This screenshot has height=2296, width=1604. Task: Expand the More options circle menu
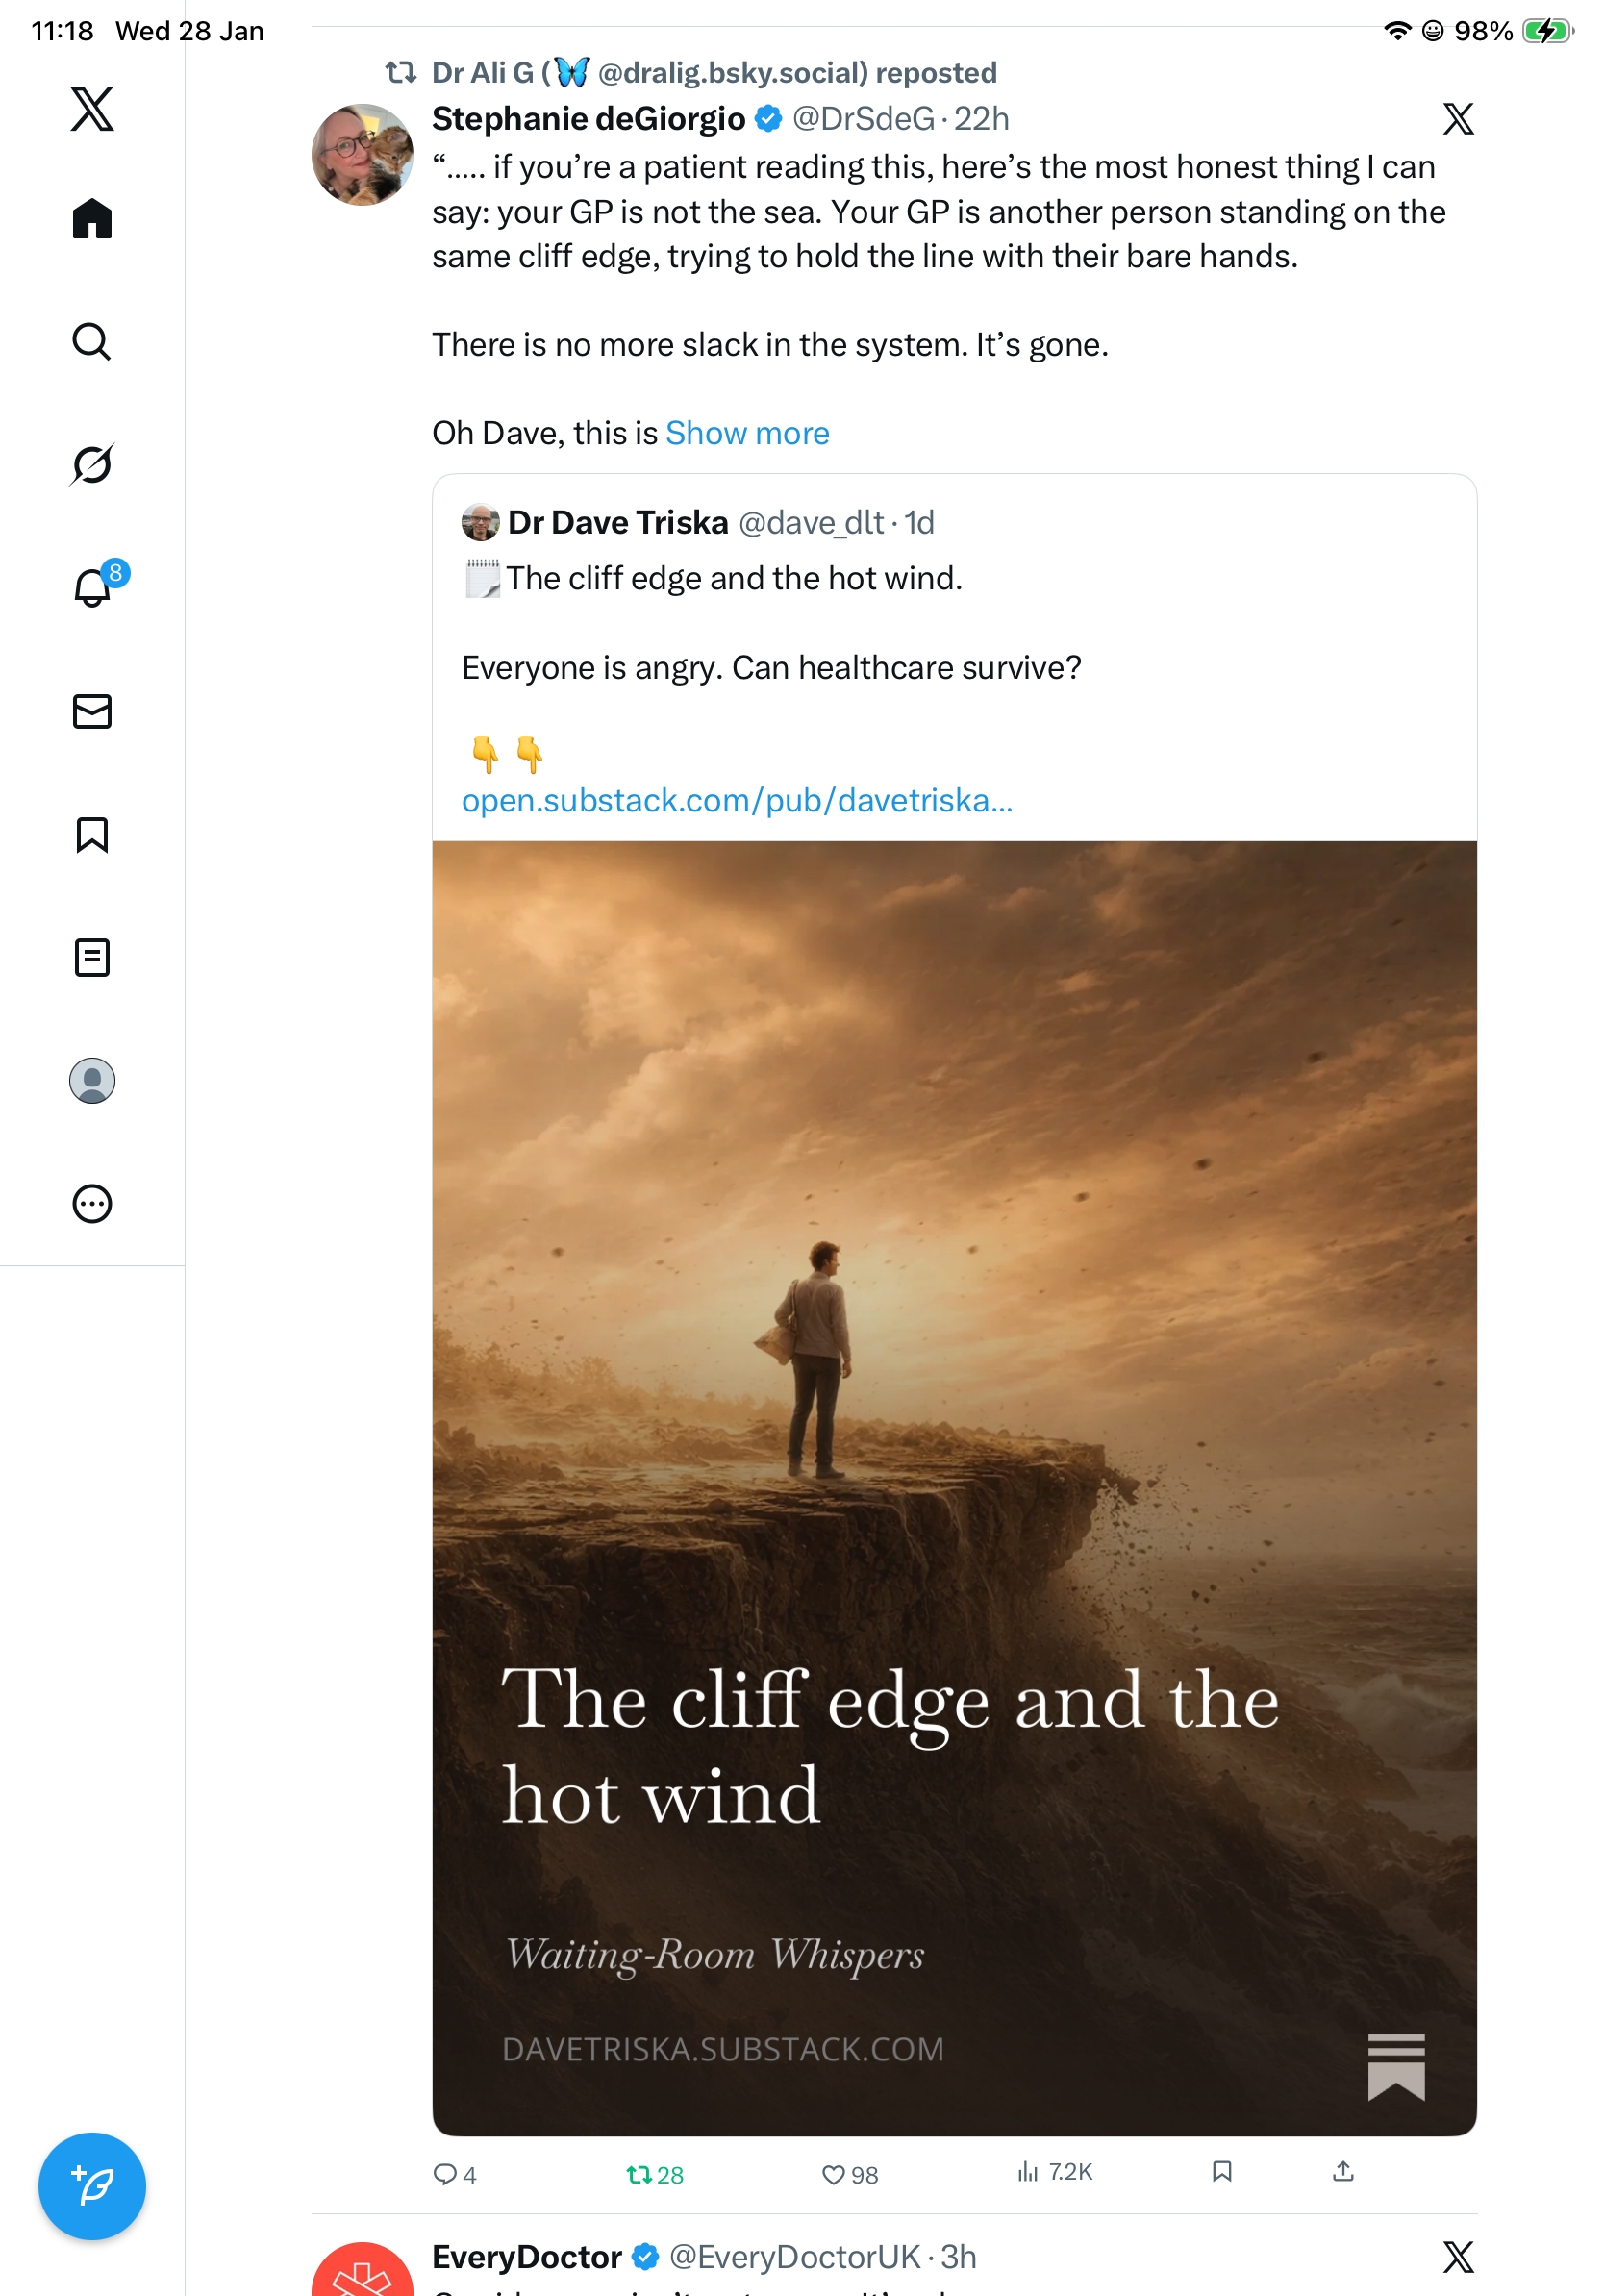(x=92, y=1203)
